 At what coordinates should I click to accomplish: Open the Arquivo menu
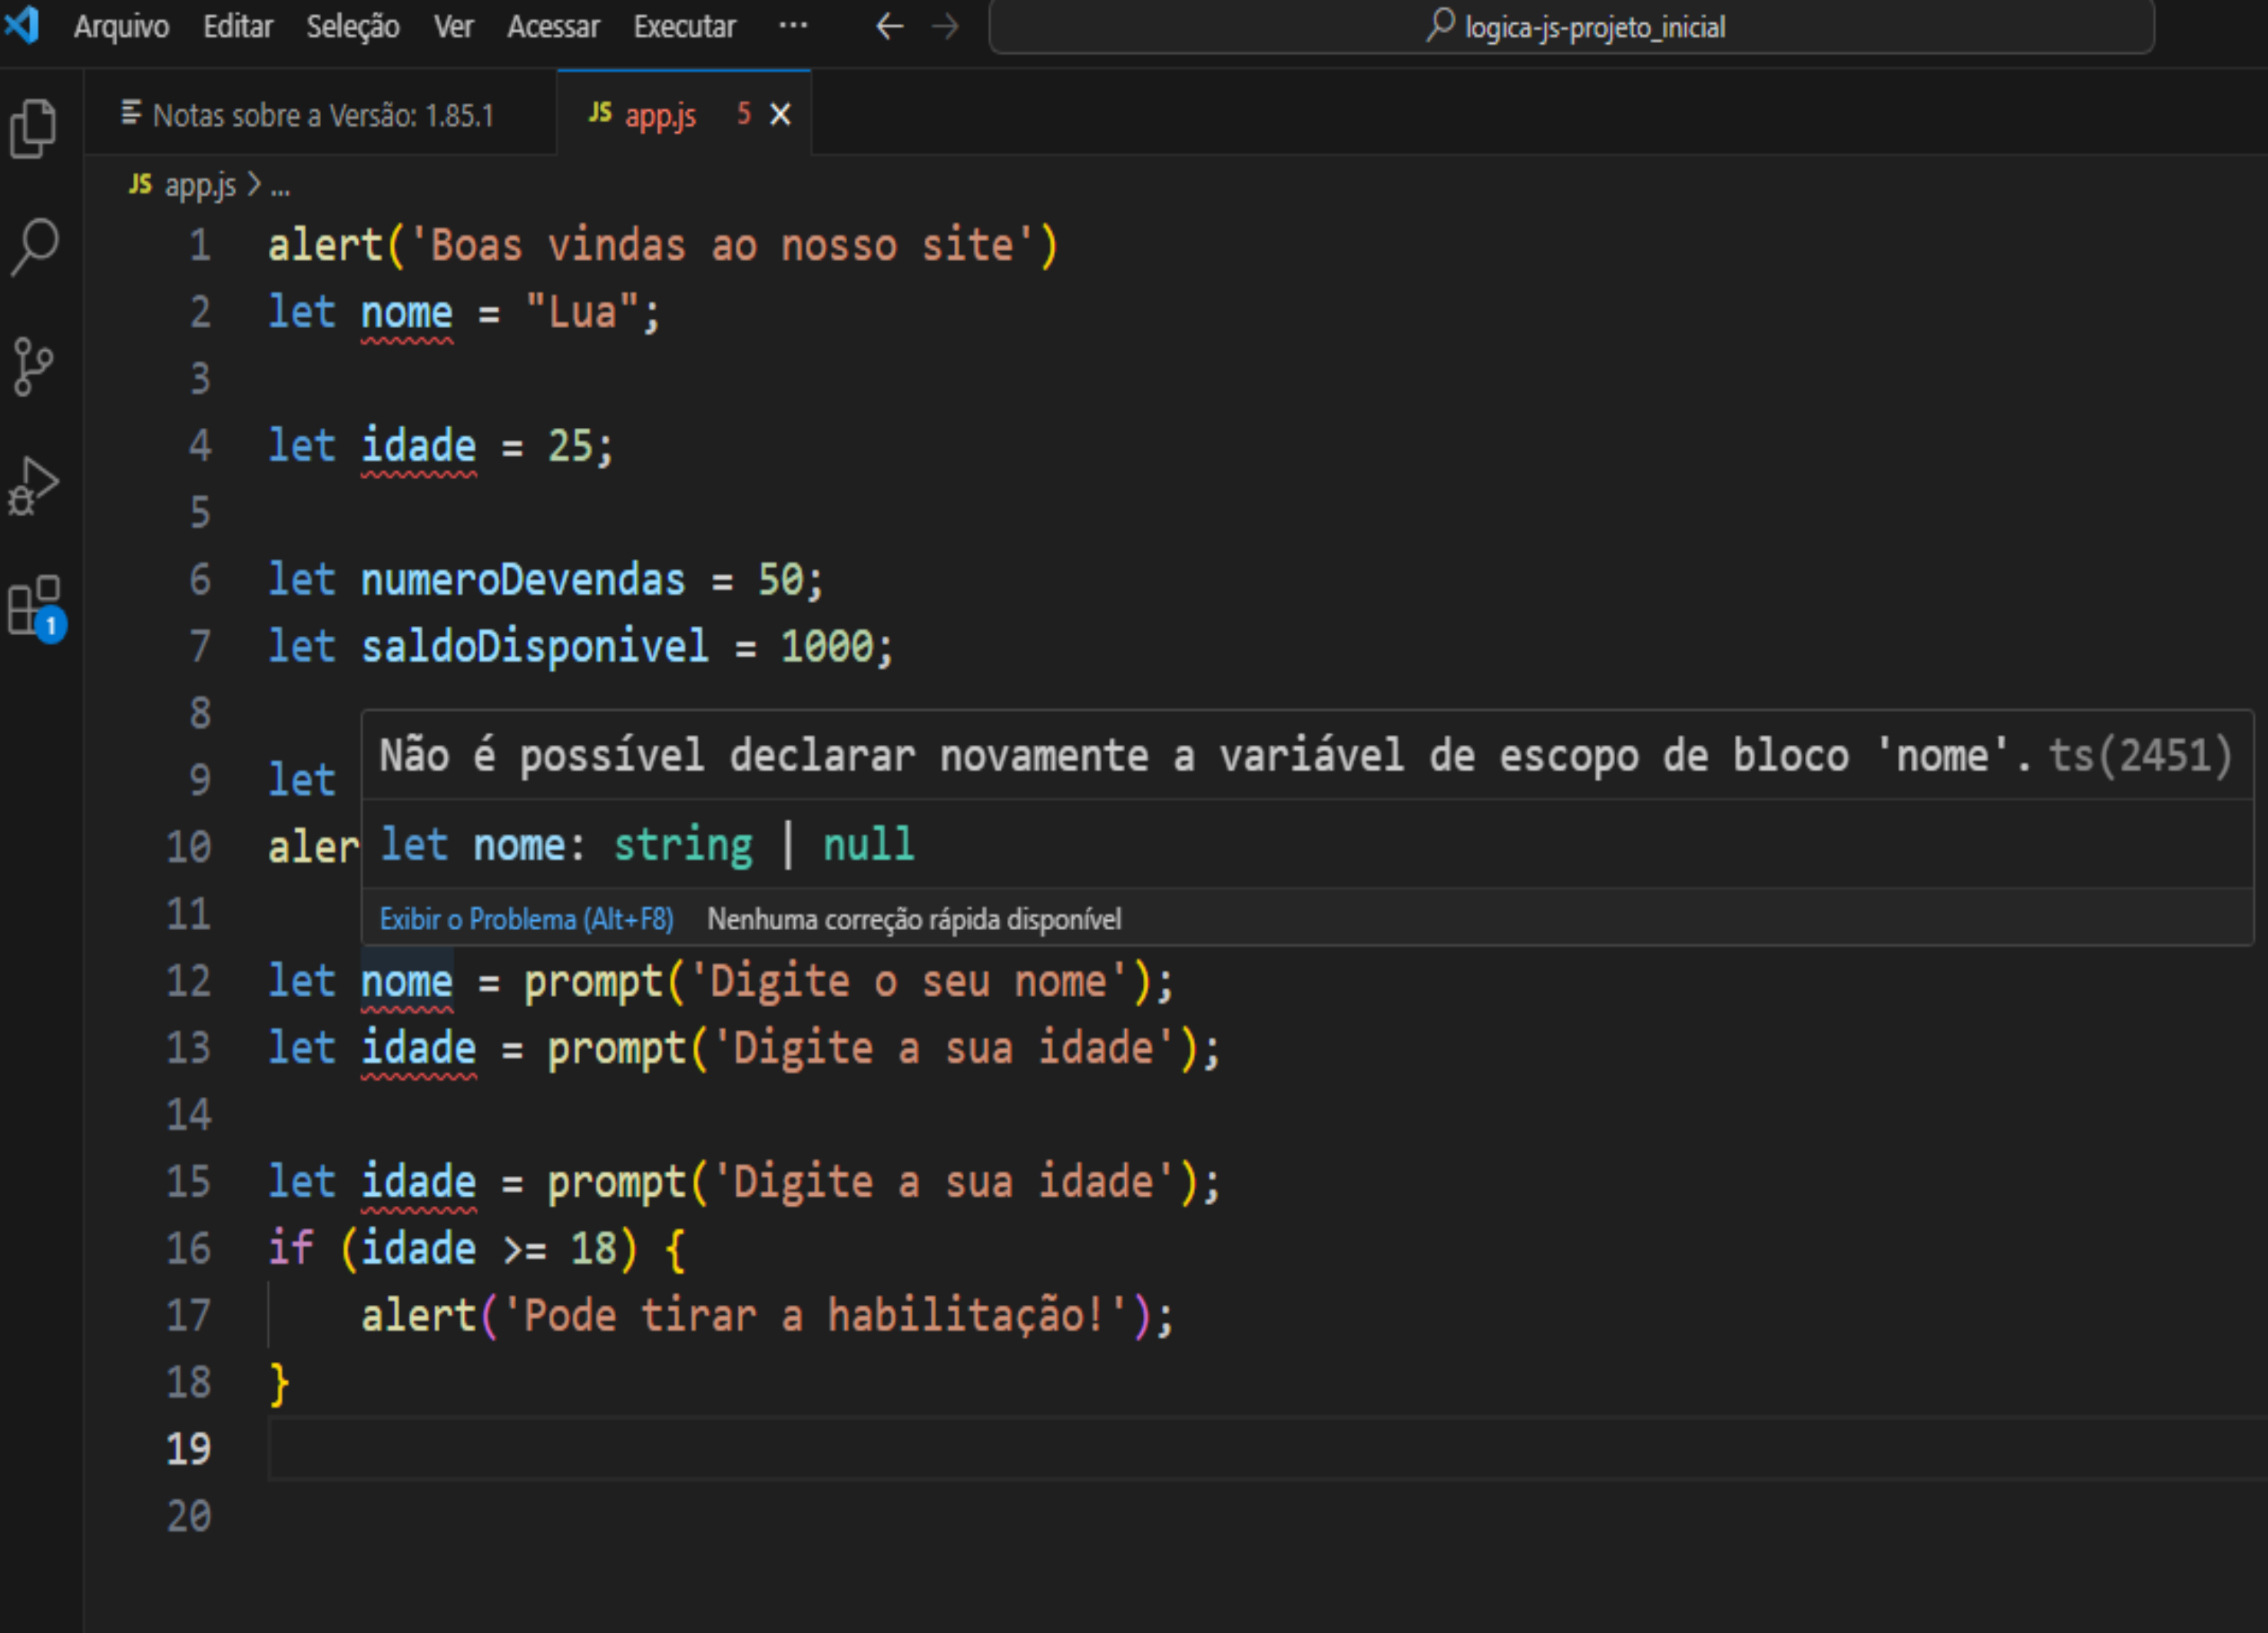(x=121, y=26)
